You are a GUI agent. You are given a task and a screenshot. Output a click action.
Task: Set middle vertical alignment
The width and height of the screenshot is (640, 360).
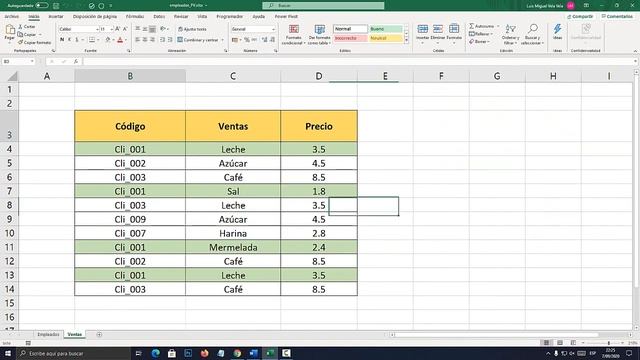(145, 29)
